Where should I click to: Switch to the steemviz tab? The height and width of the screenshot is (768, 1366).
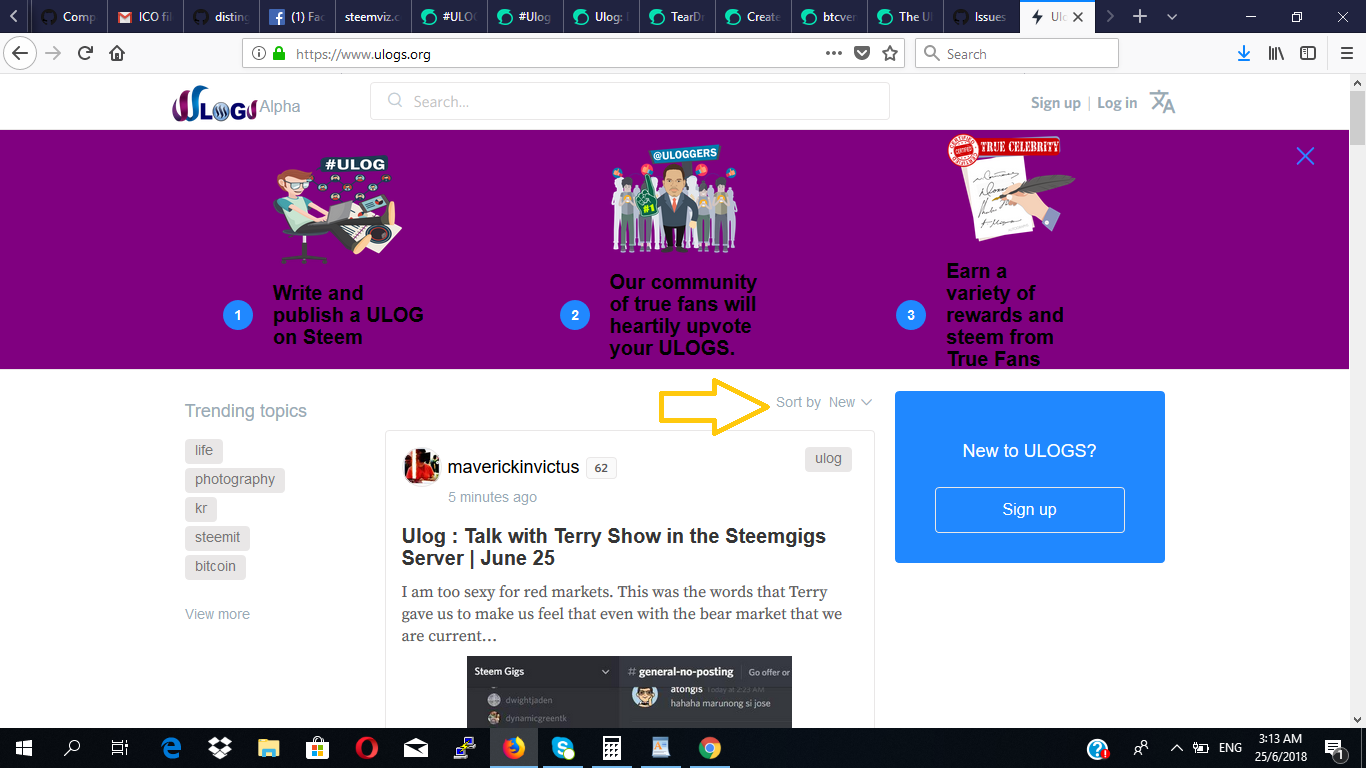point(372,17)
